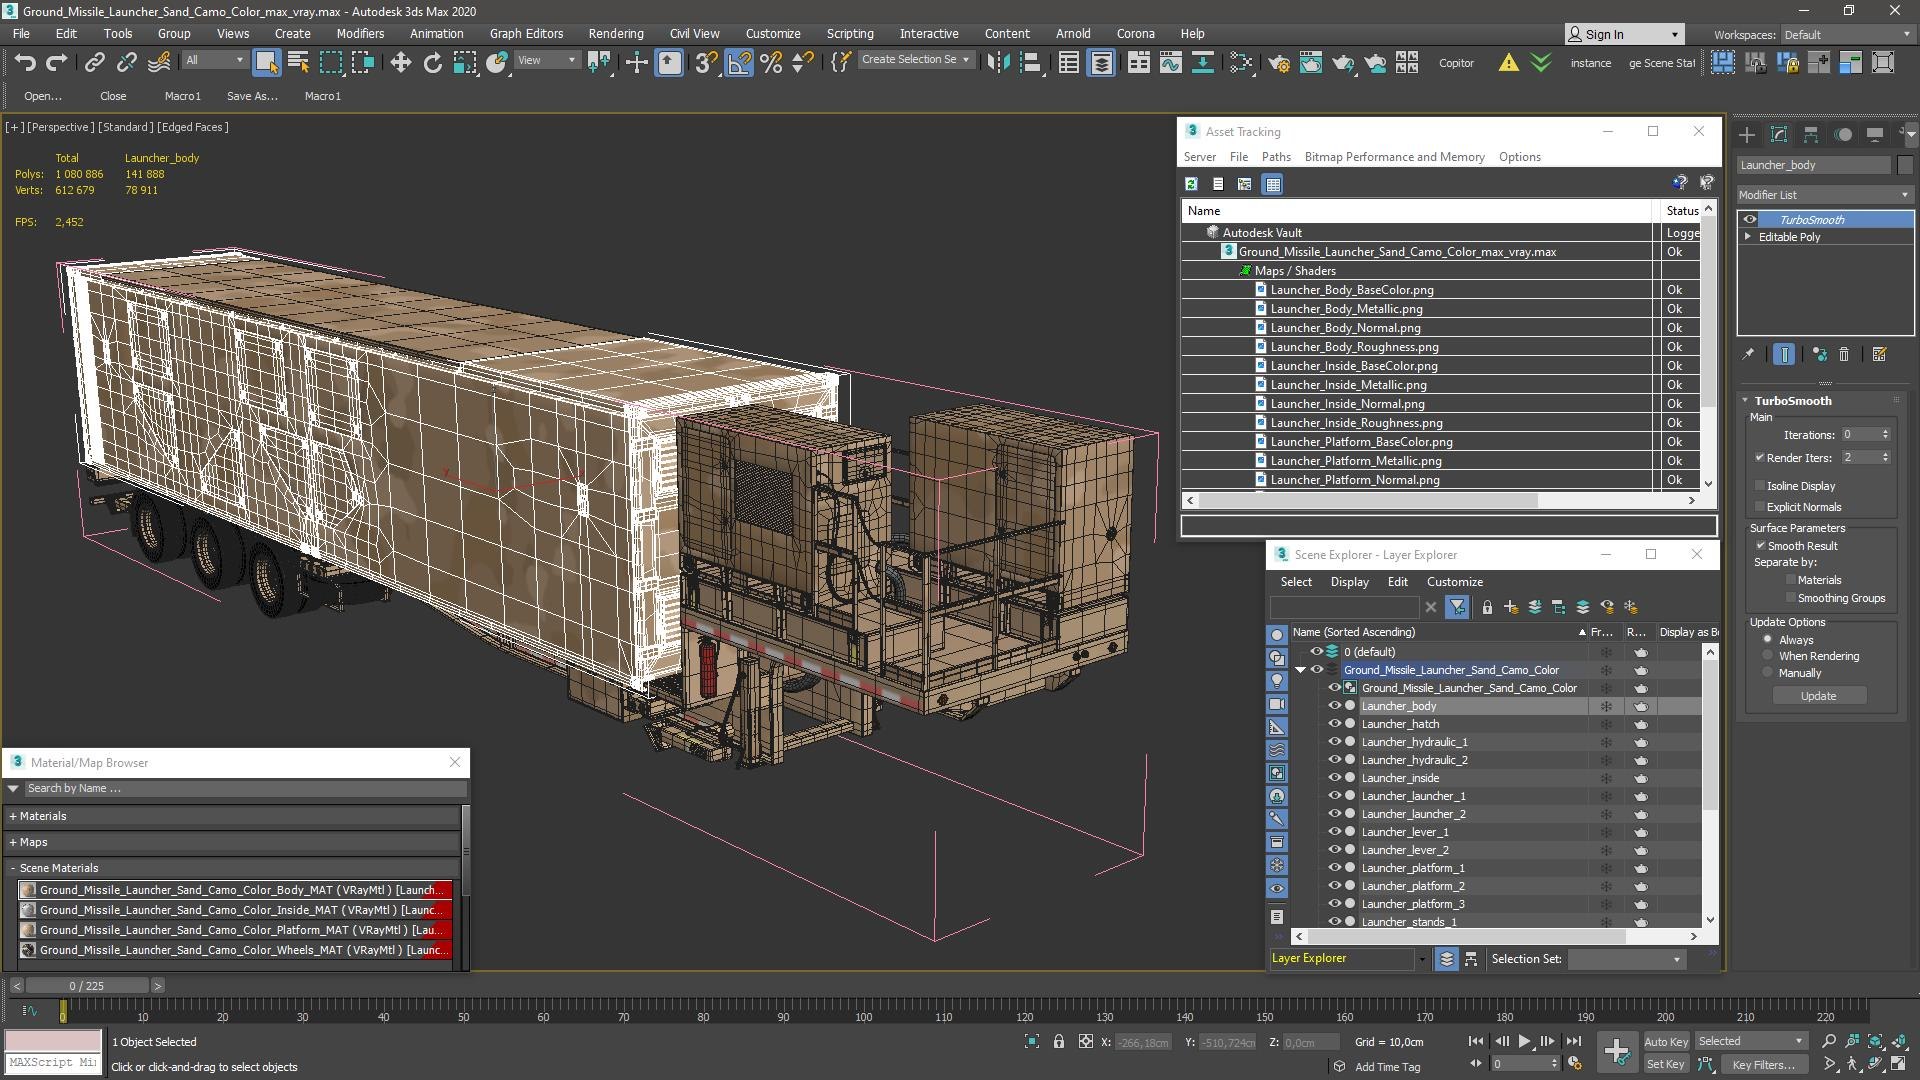Viewport: 1920px width, 1080px height.
Task: Click the Update button in TurboSmooth
Action: coord(1818,696)
